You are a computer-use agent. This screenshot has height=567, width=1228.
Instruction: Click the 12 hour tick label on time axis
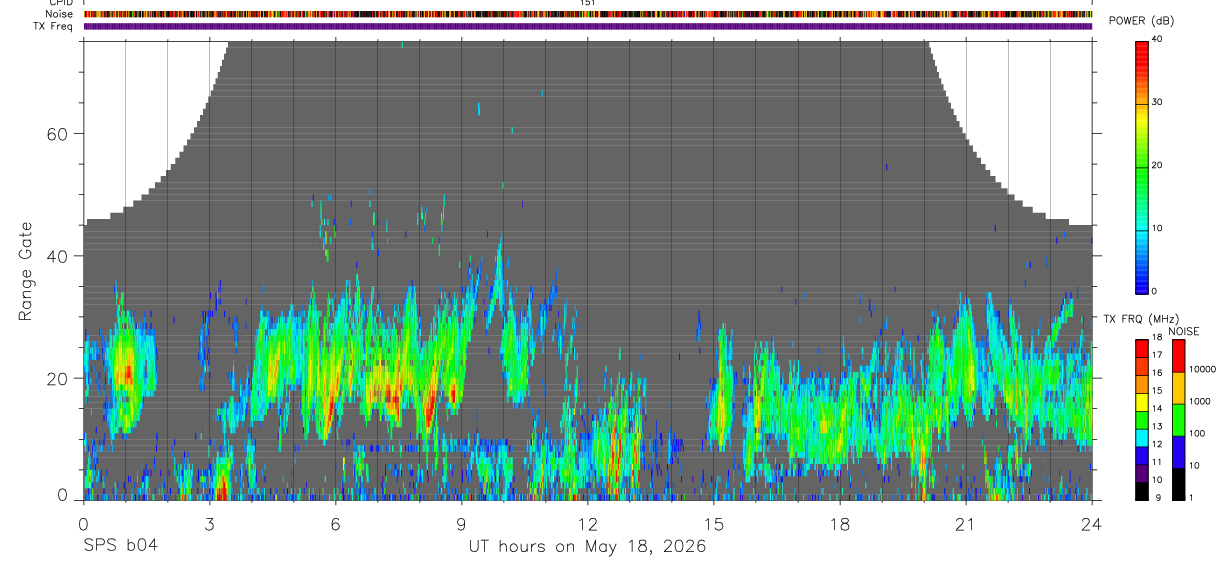(x=588, y=524)
